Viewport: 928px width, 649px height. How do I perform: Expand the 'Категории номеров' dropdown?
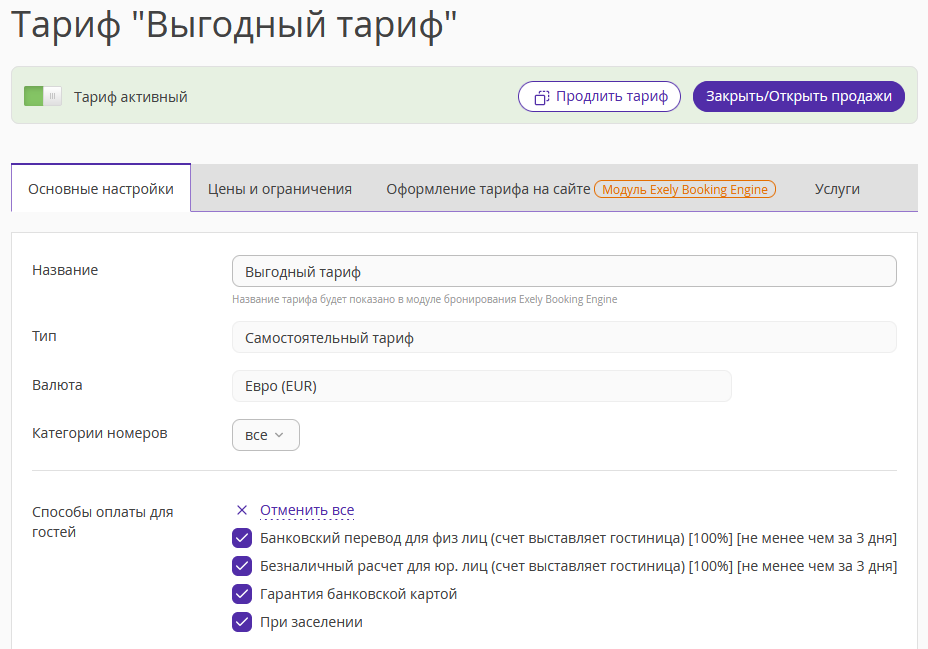pyautogui.click(x=266, y=435)
